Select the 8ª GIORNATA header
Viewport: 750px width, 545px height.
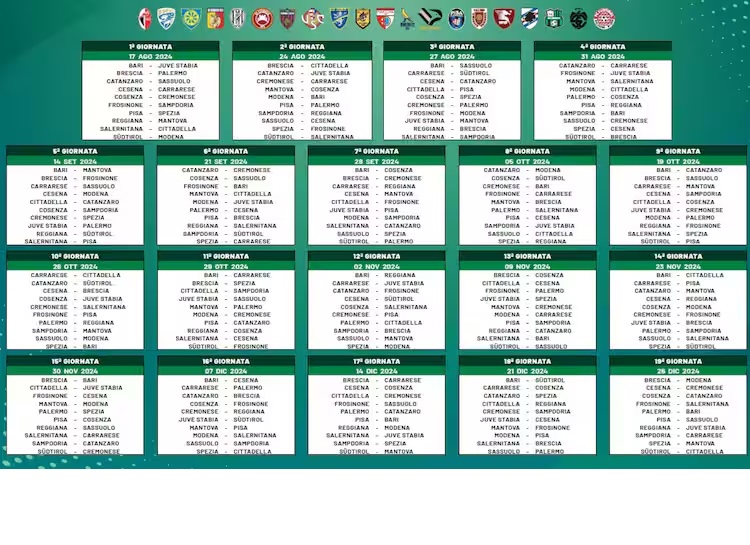[528, 151]
